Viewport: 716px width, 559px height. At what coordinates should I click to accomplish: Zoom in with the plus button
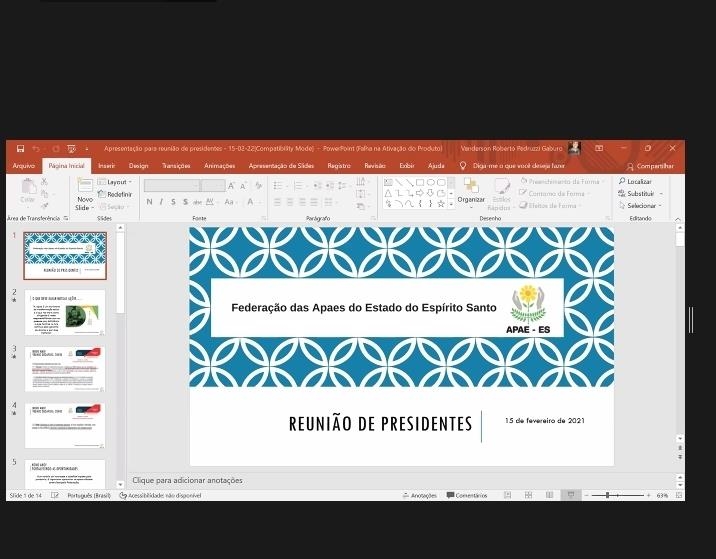tap(648, 496)
